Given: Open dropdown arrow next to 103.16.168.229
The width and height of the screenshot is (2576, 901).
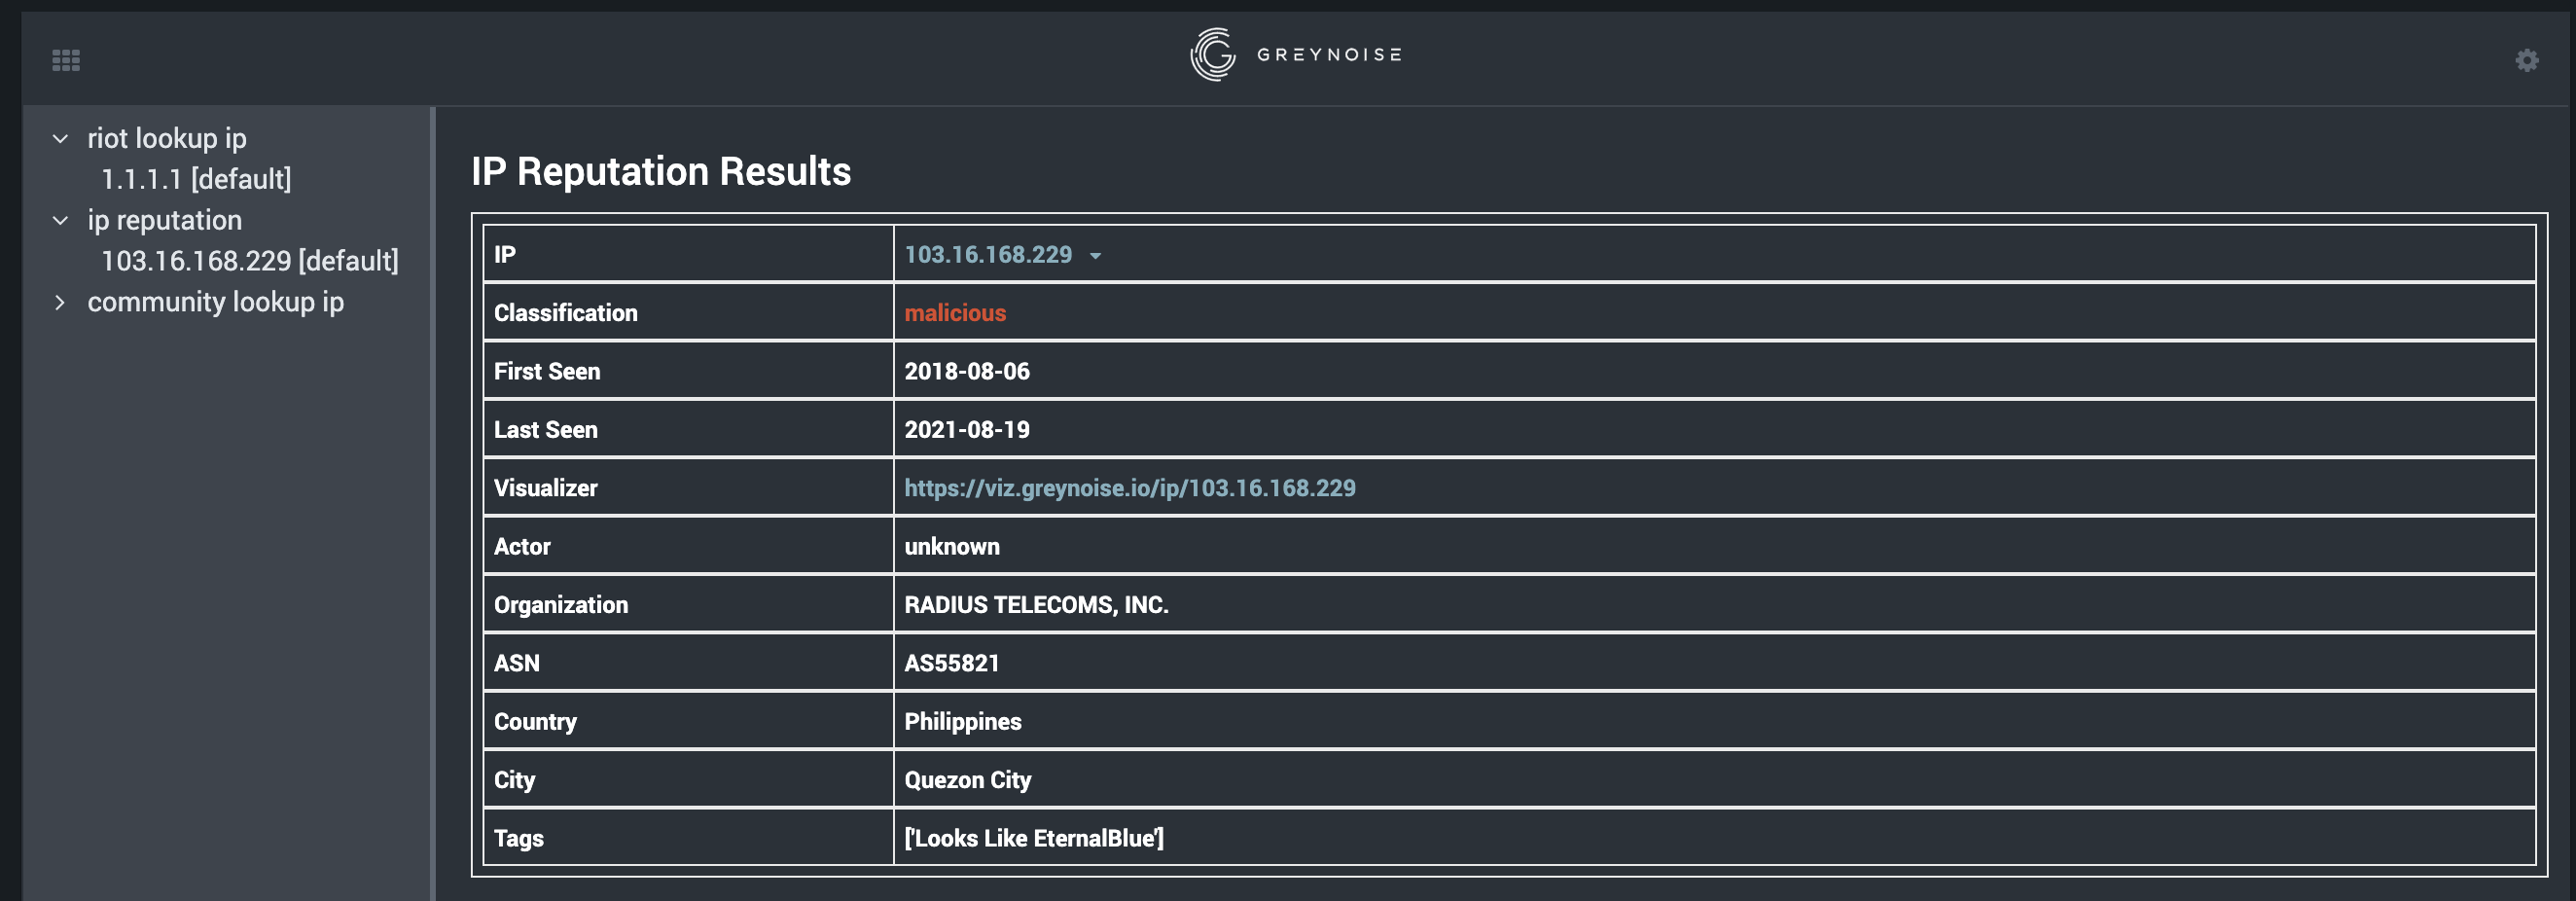Looking at the screenshot, I should click(x=1095, y=256).
